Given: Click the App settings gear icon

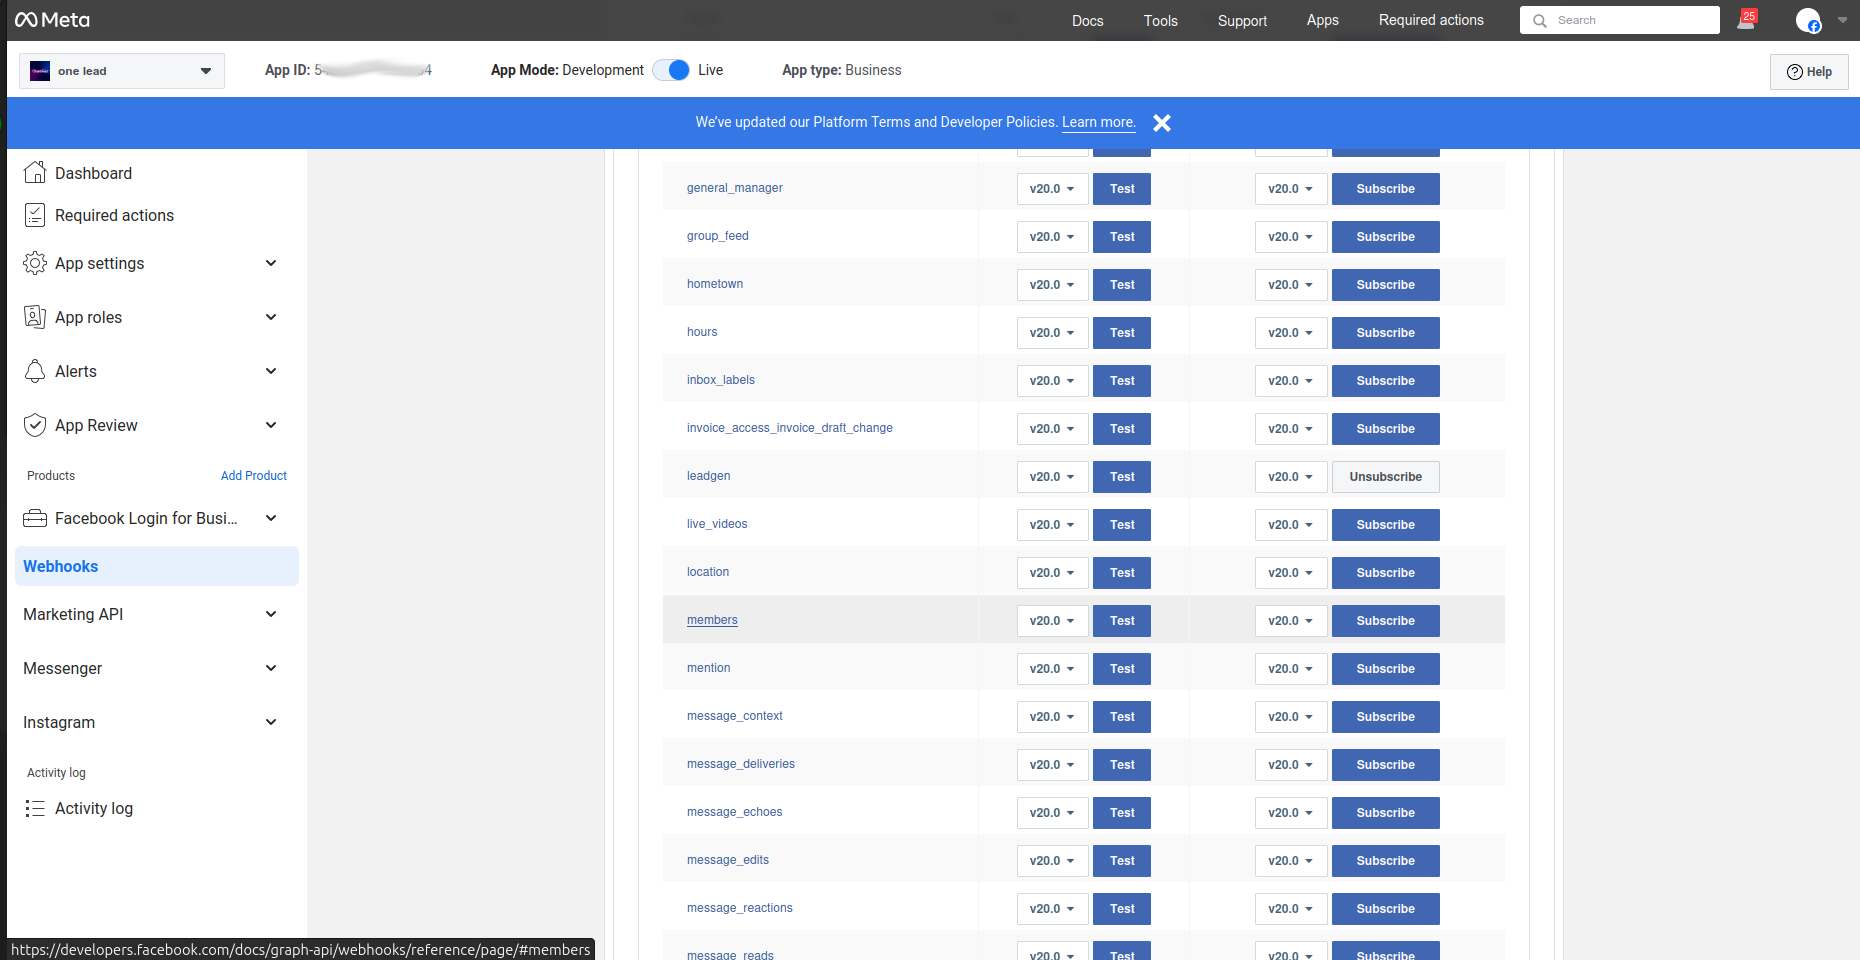Looking at the screenshot, I should point(35,263).
